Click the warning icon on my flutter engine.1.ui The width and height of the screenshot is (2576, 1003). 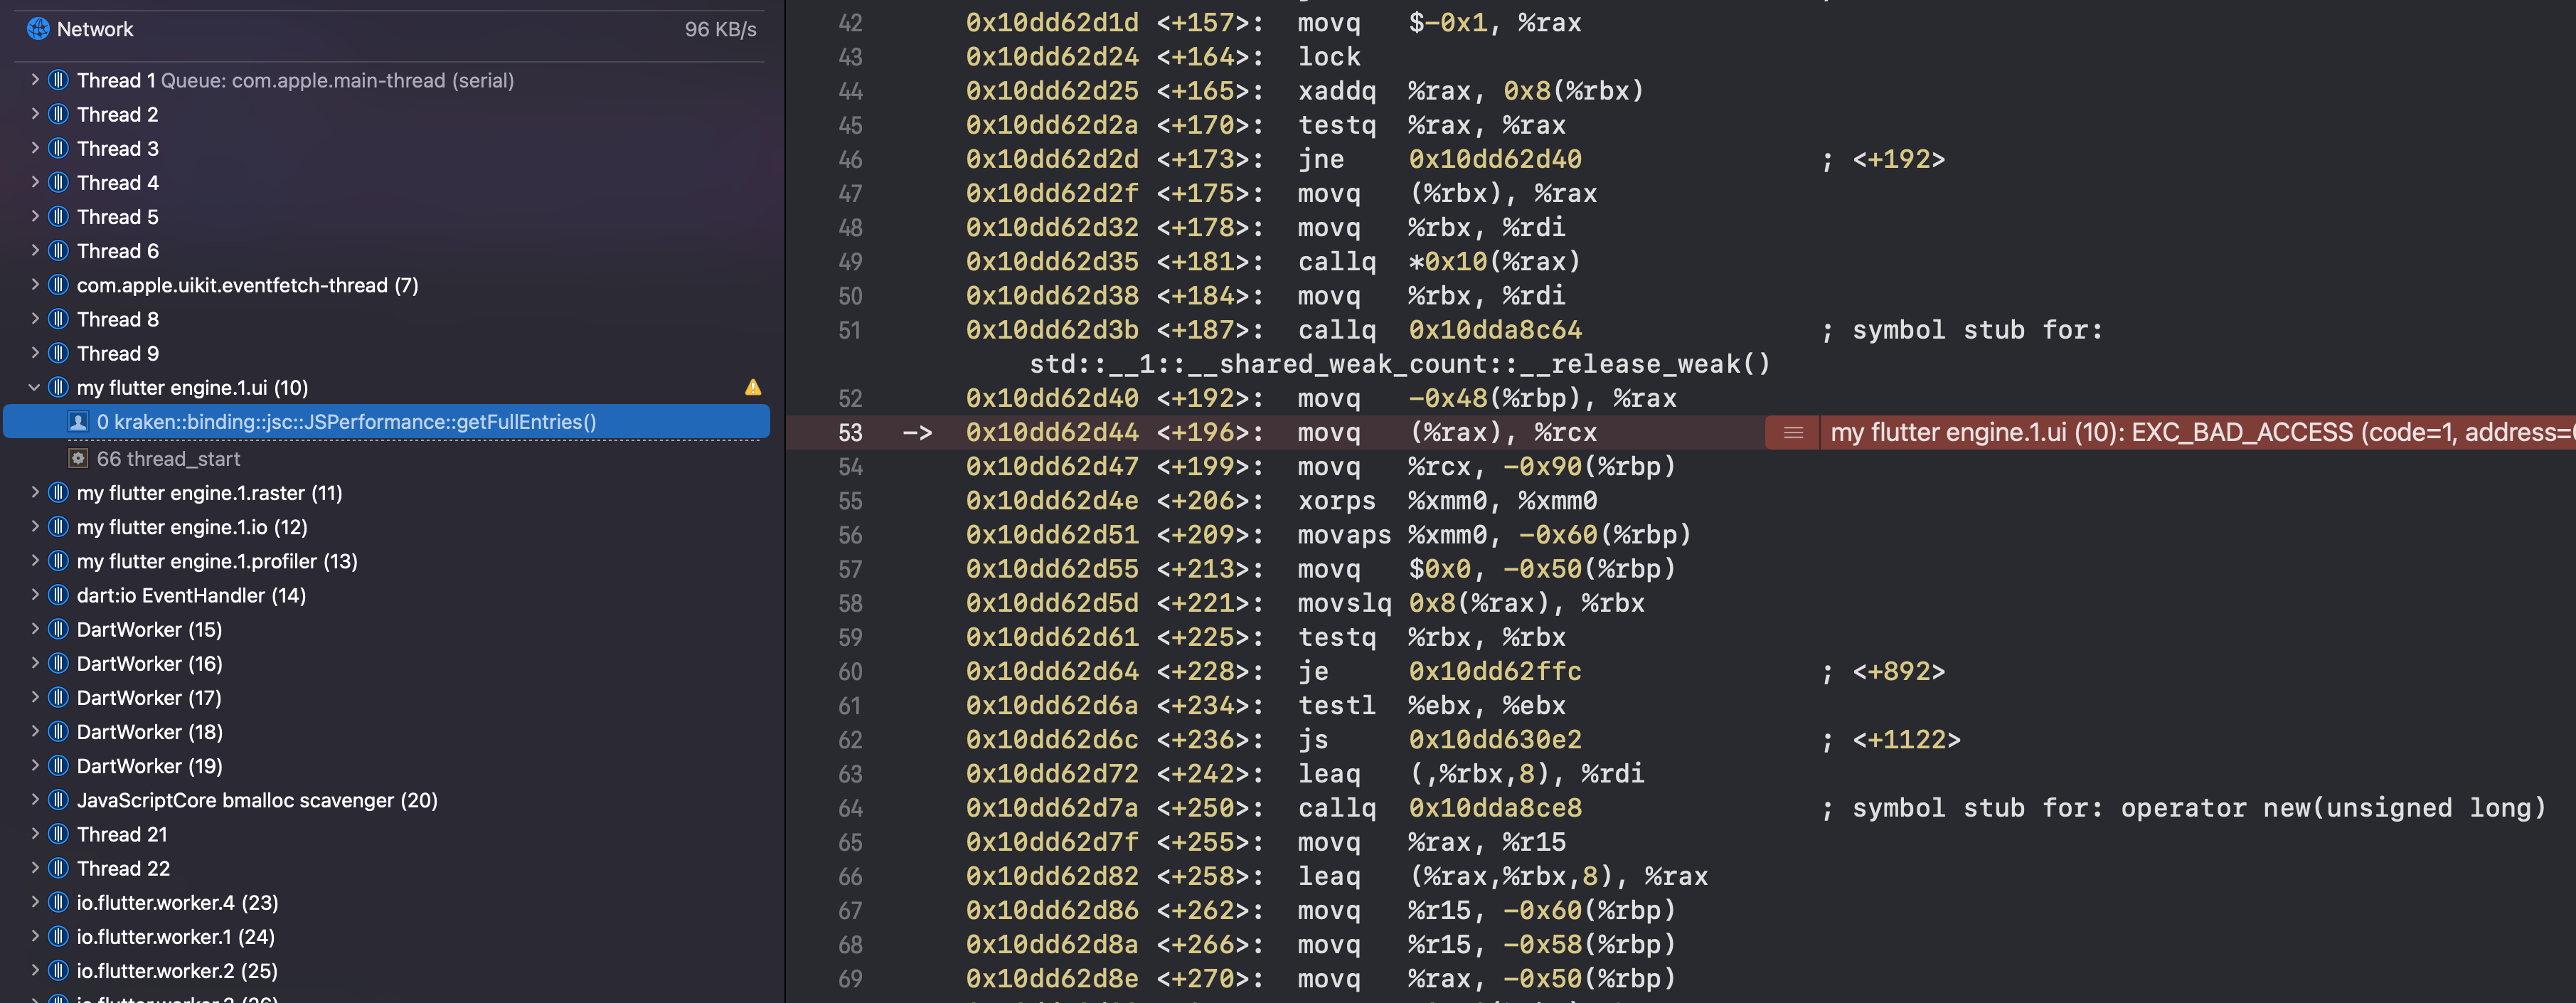point(753,387)
